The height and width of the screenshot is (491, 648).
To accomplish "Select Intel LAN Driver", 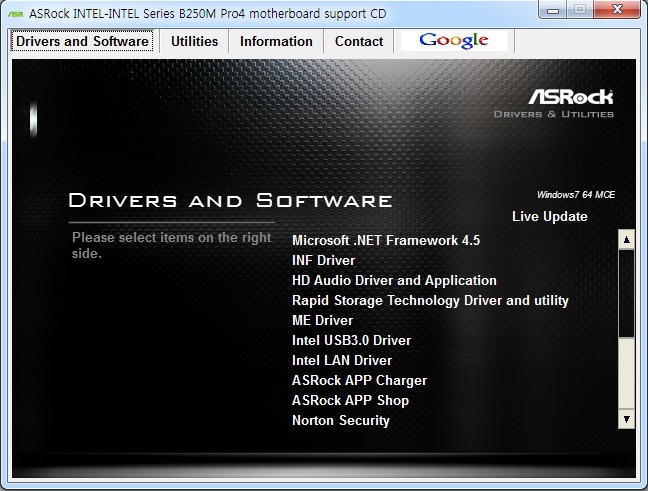I will 342,360.
